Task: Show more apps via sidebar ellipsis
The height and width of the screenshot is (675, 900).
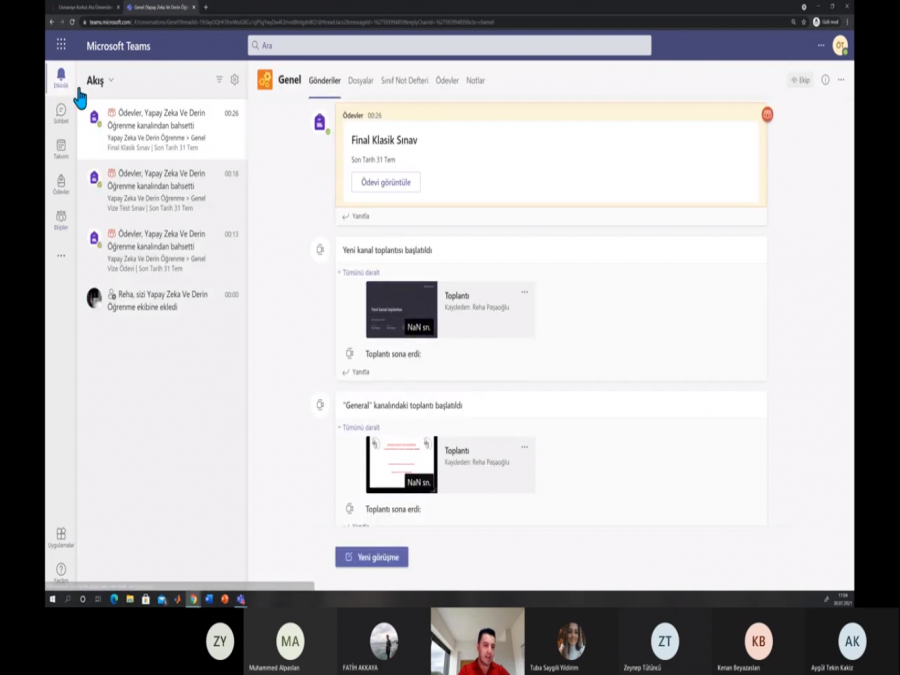Action: tap(61, 255)
